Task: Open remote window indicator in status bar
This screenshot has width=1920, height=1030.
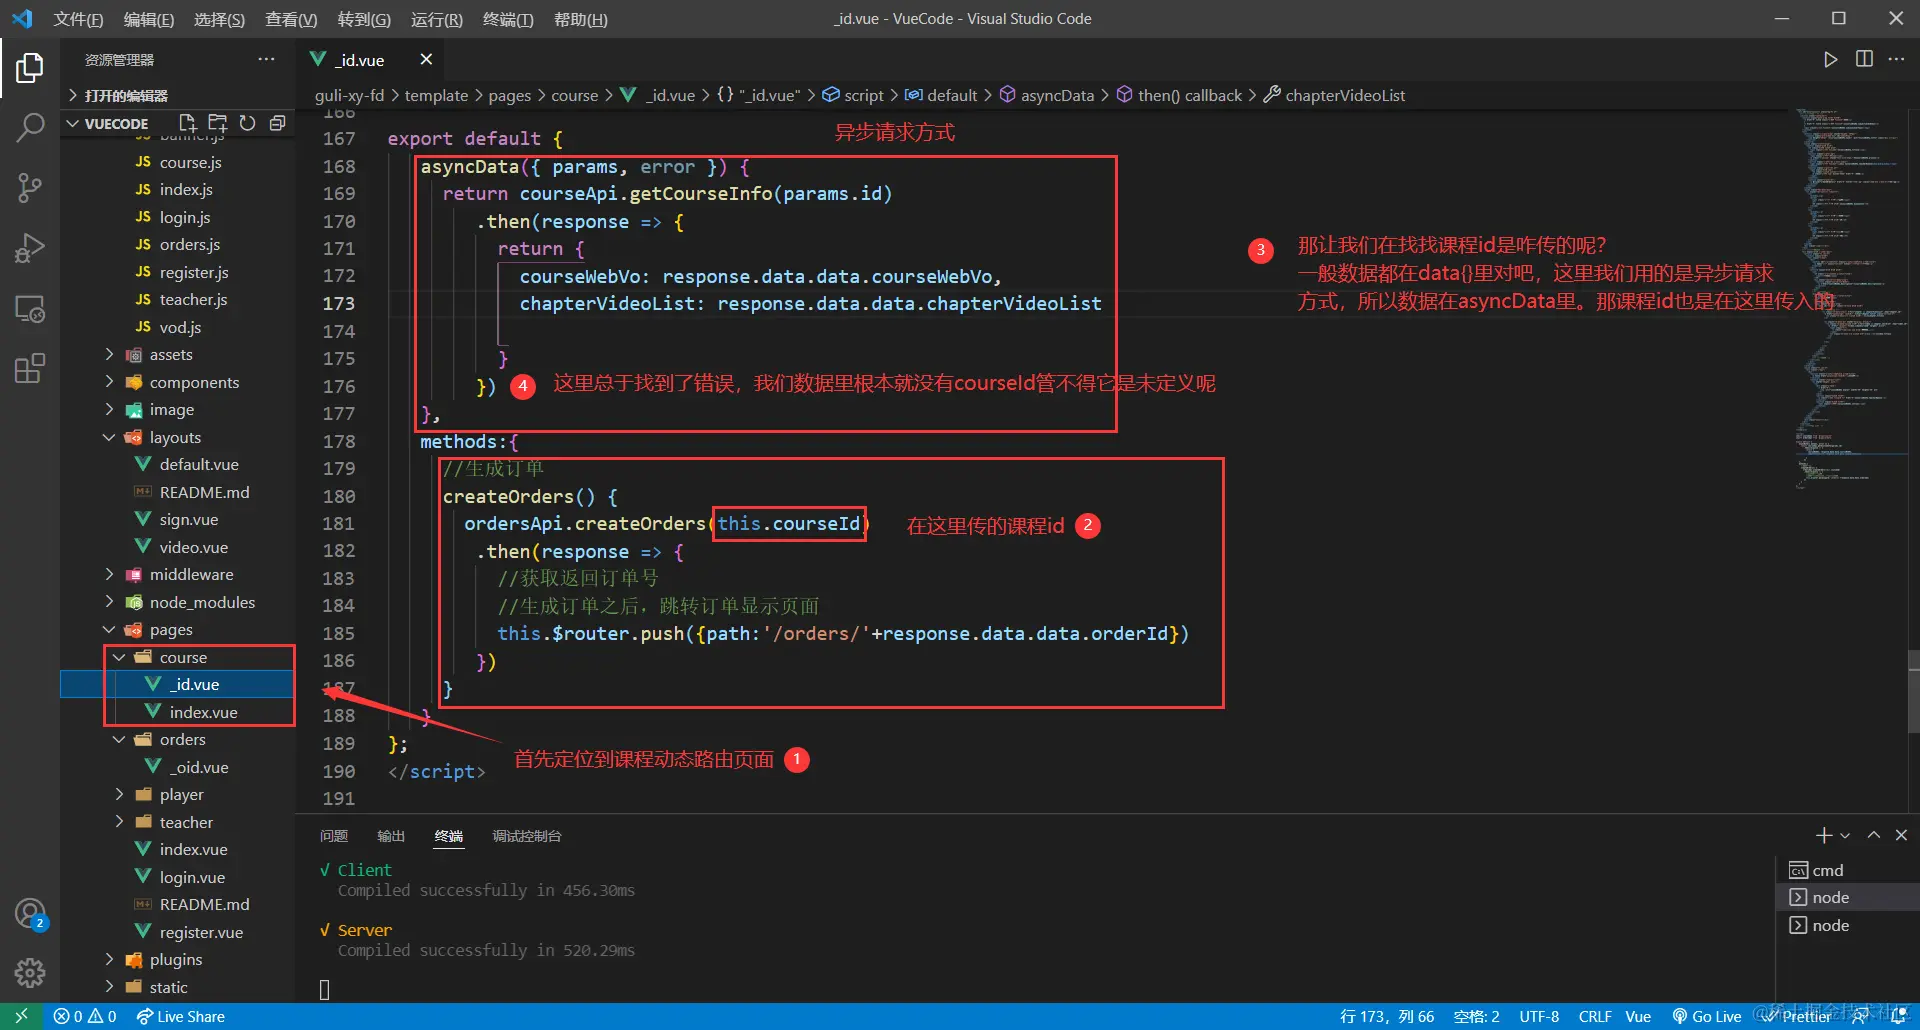Action: (x=21, y=1016)
